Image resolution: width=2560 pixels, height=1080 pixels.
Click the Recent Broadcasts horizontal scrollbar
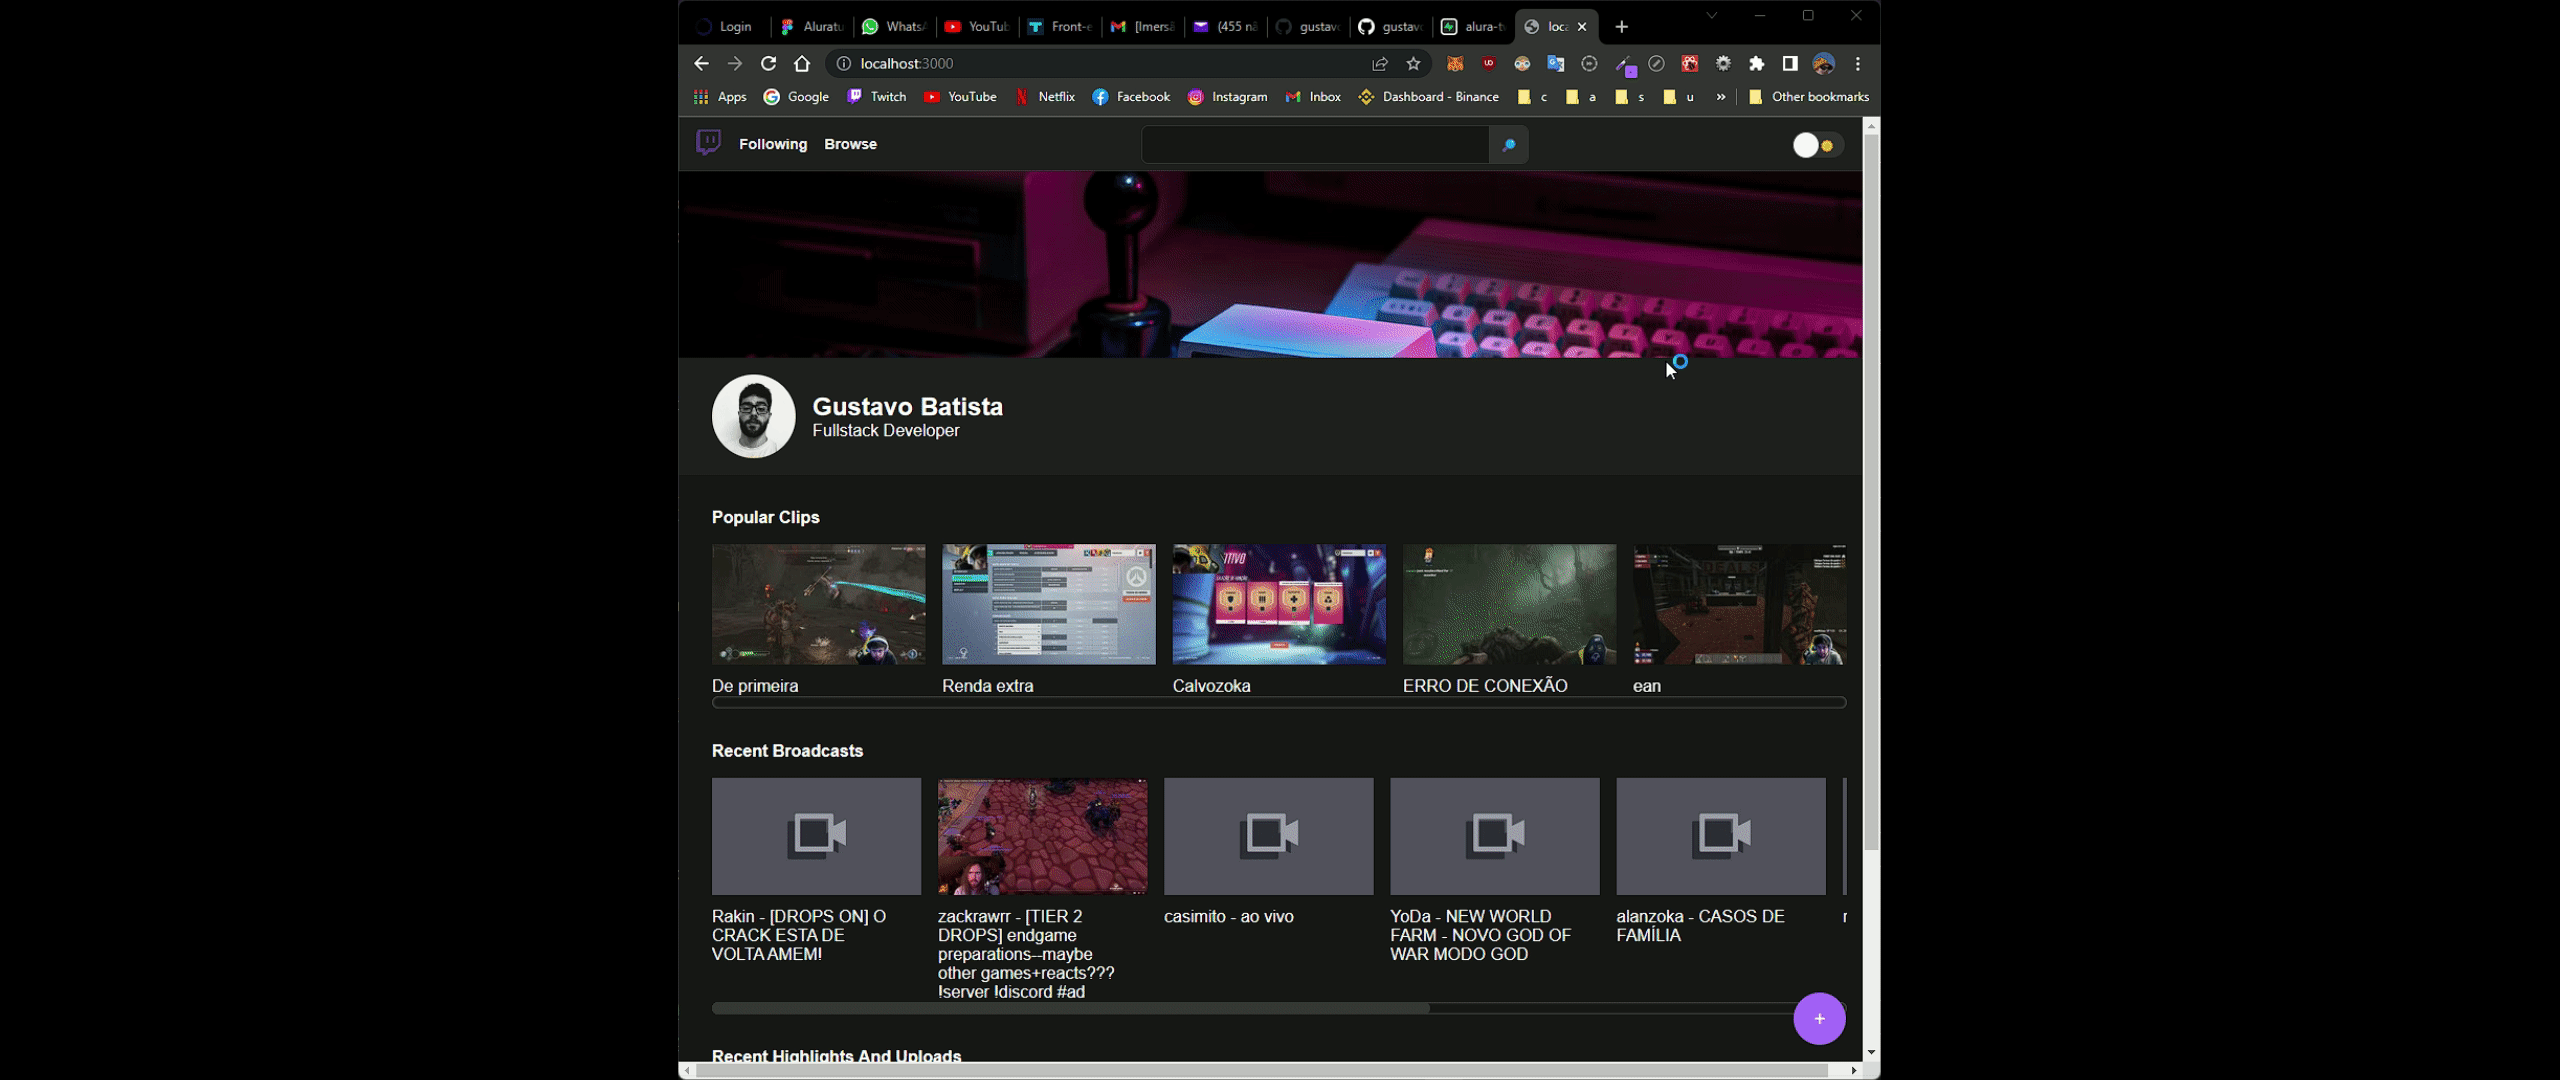point(1070,1008)
